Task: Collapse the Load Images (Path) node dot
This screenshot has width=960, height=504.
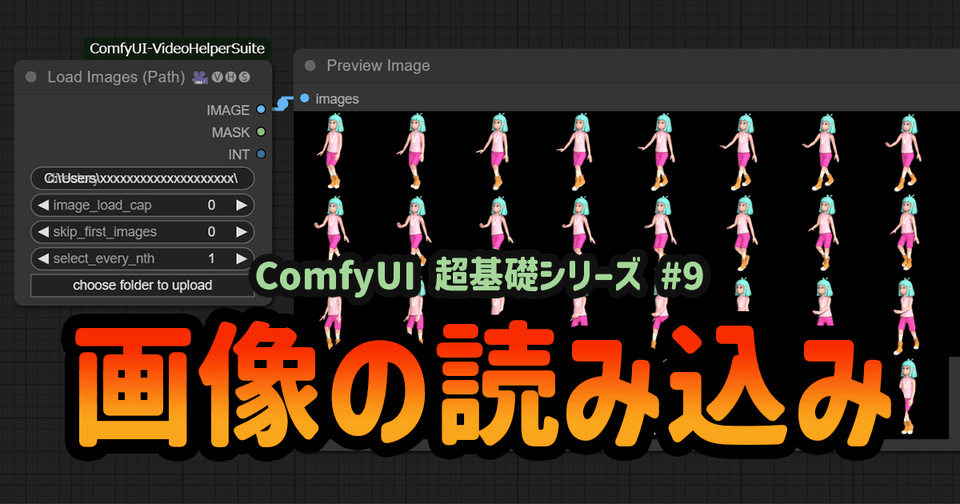Action: pos(31,77)
